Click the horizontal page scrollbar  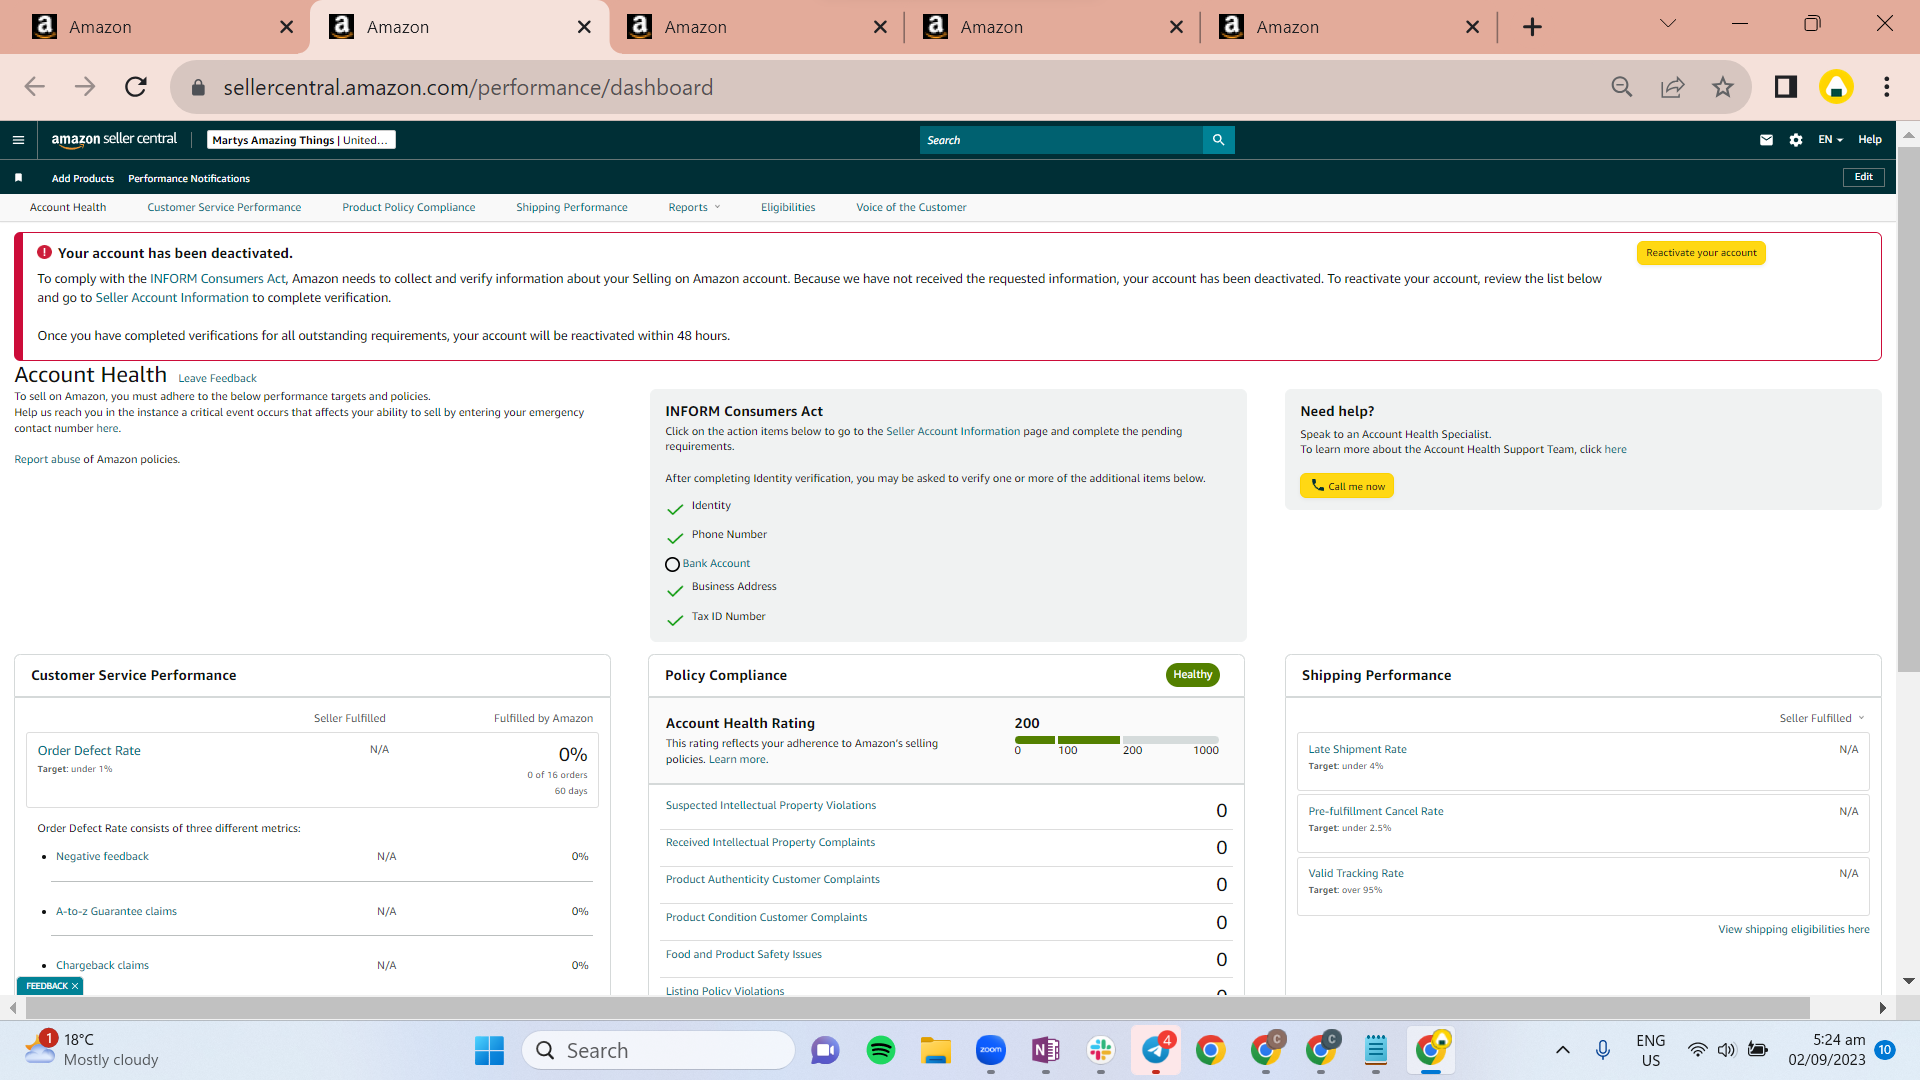917,1007
